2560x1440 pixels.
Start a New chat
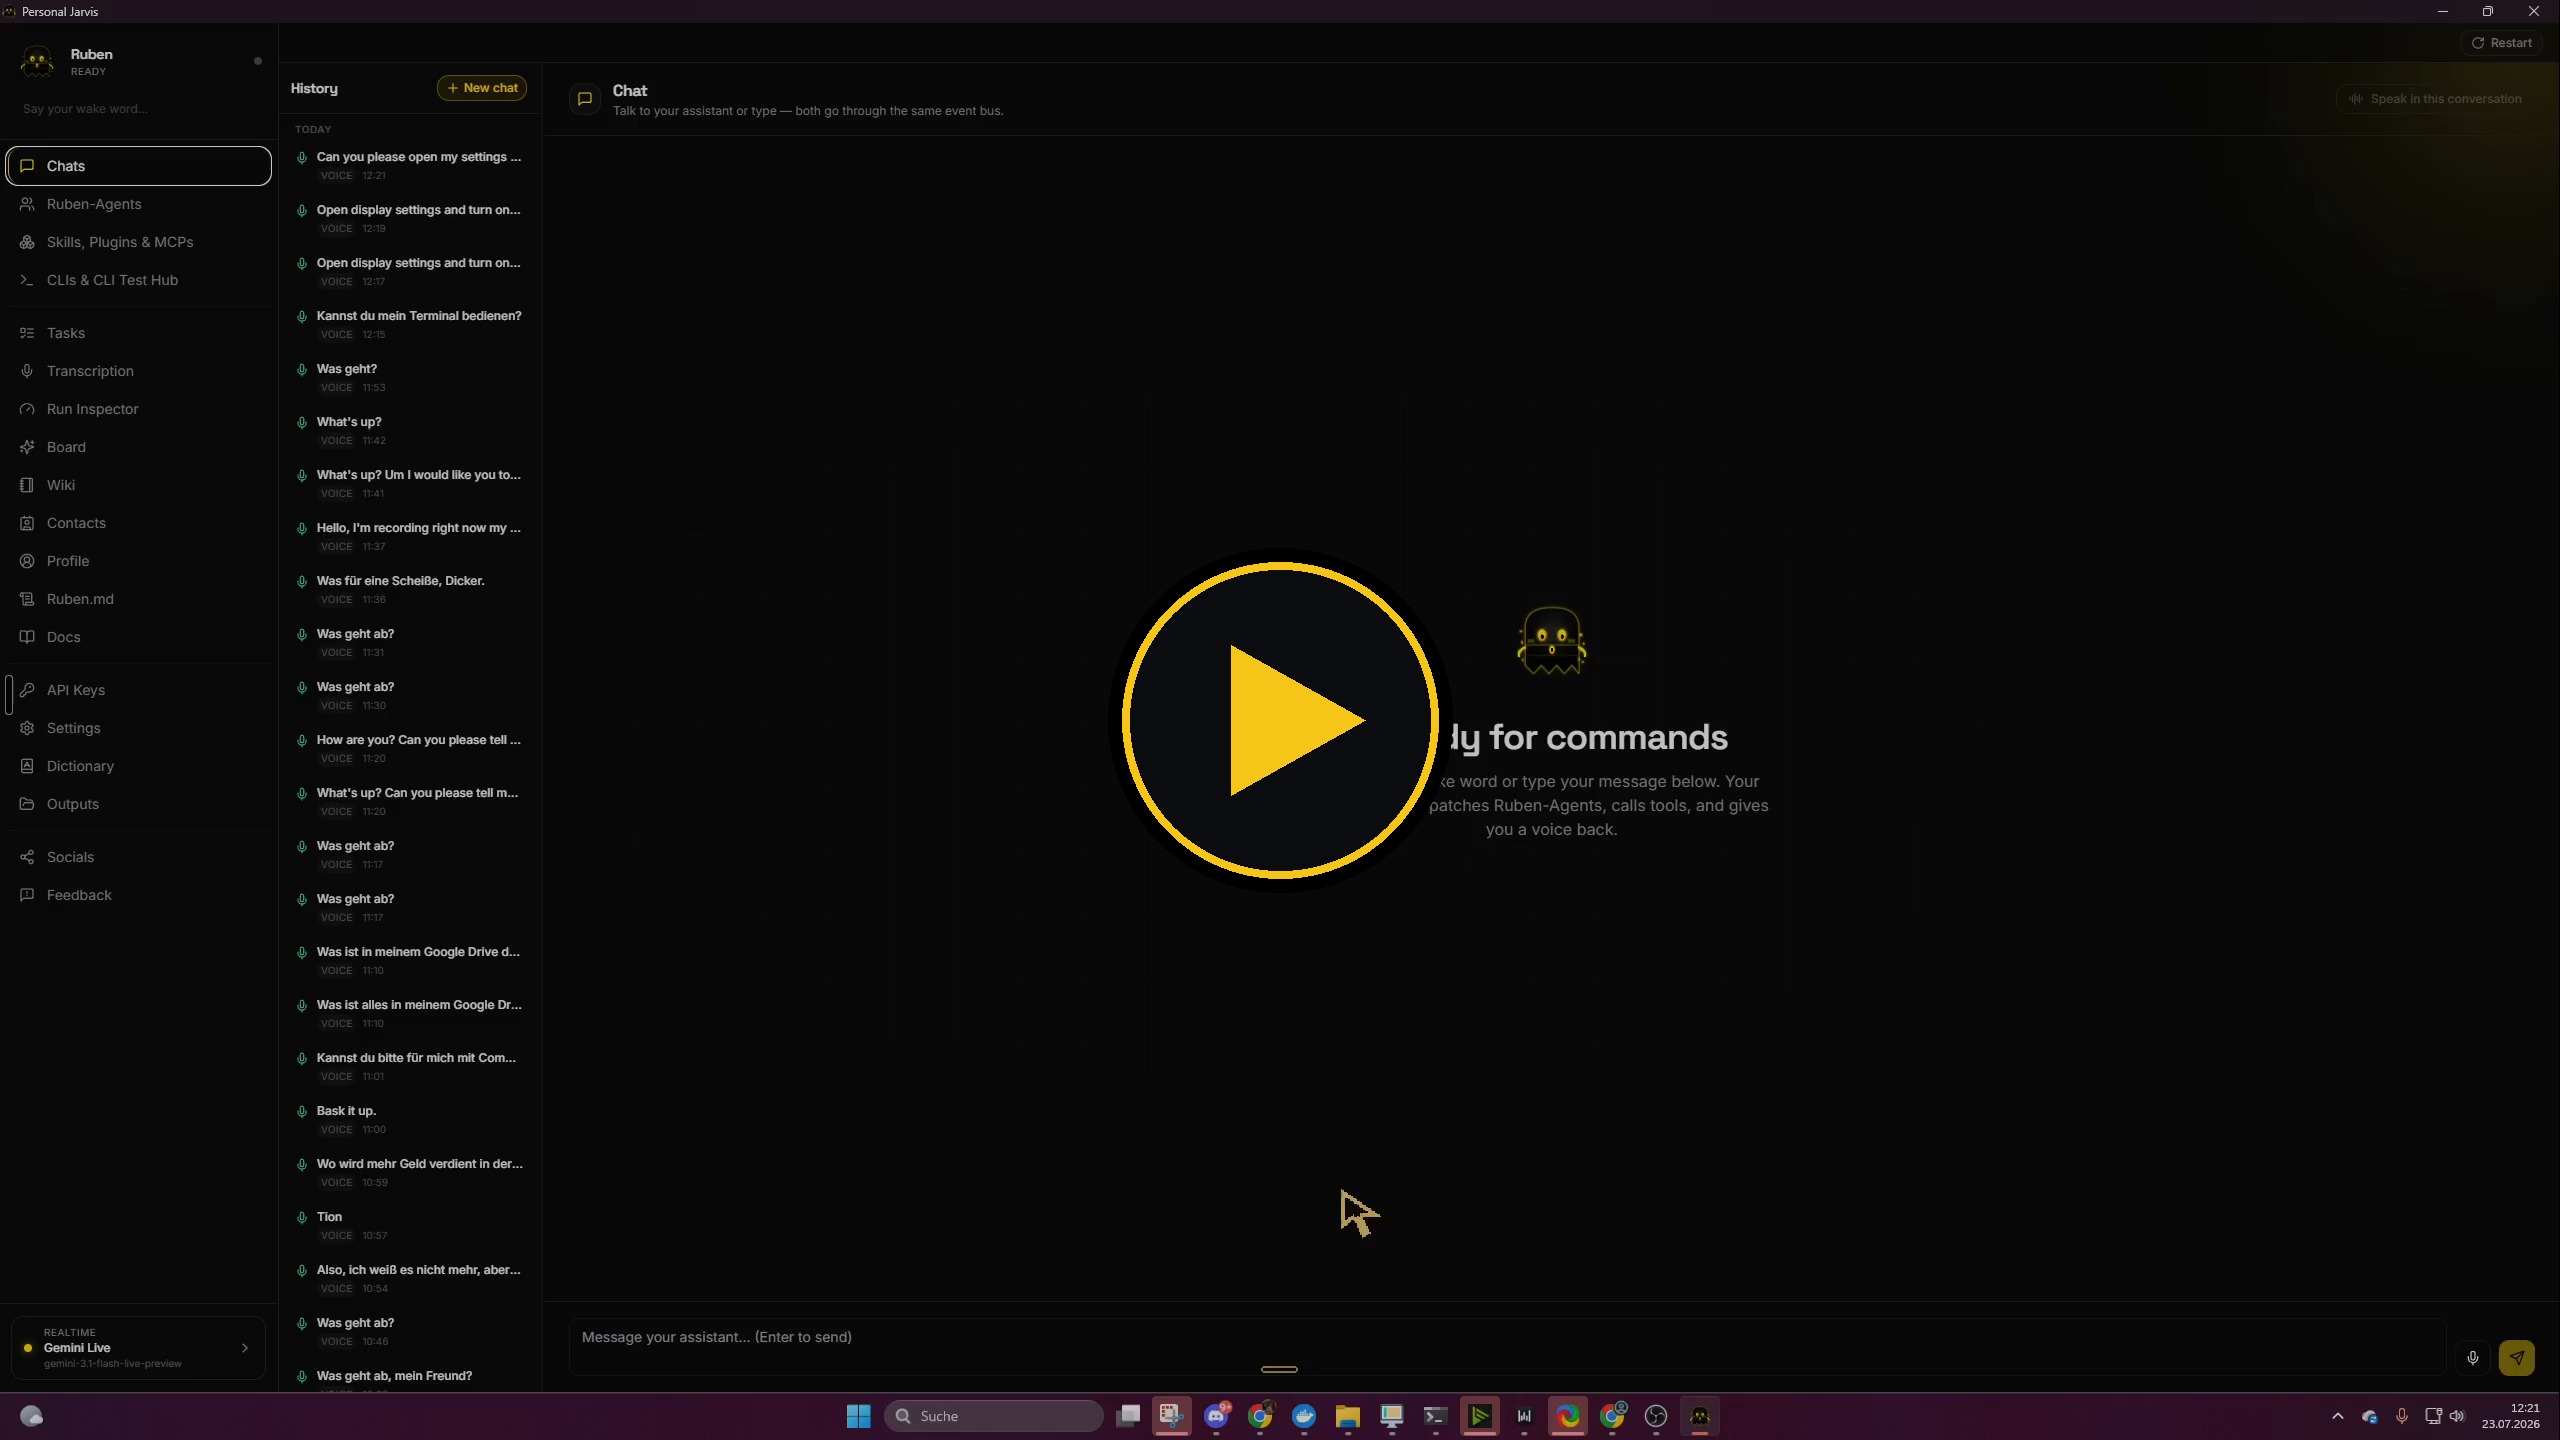point(482,88)
